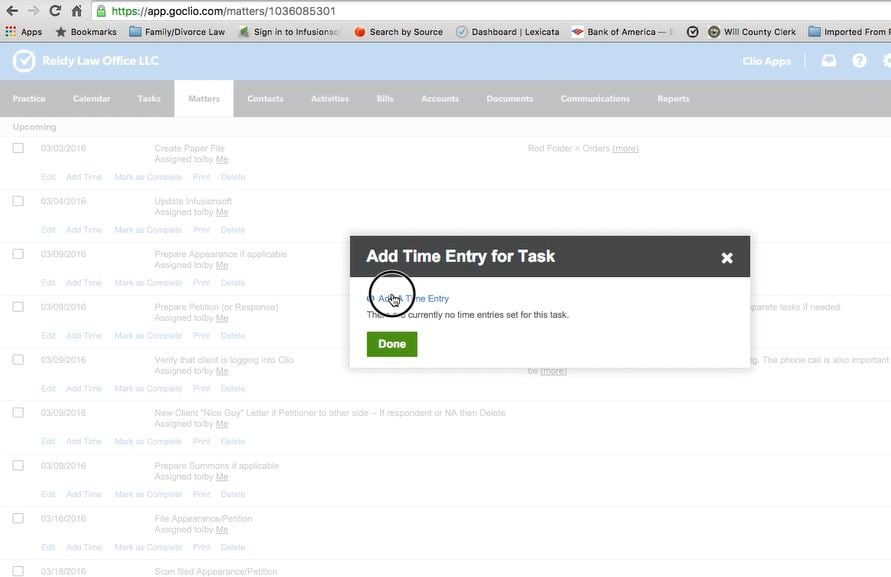Switch to the Calendar tab
The image size is (891, 577).
click(91, 99)
